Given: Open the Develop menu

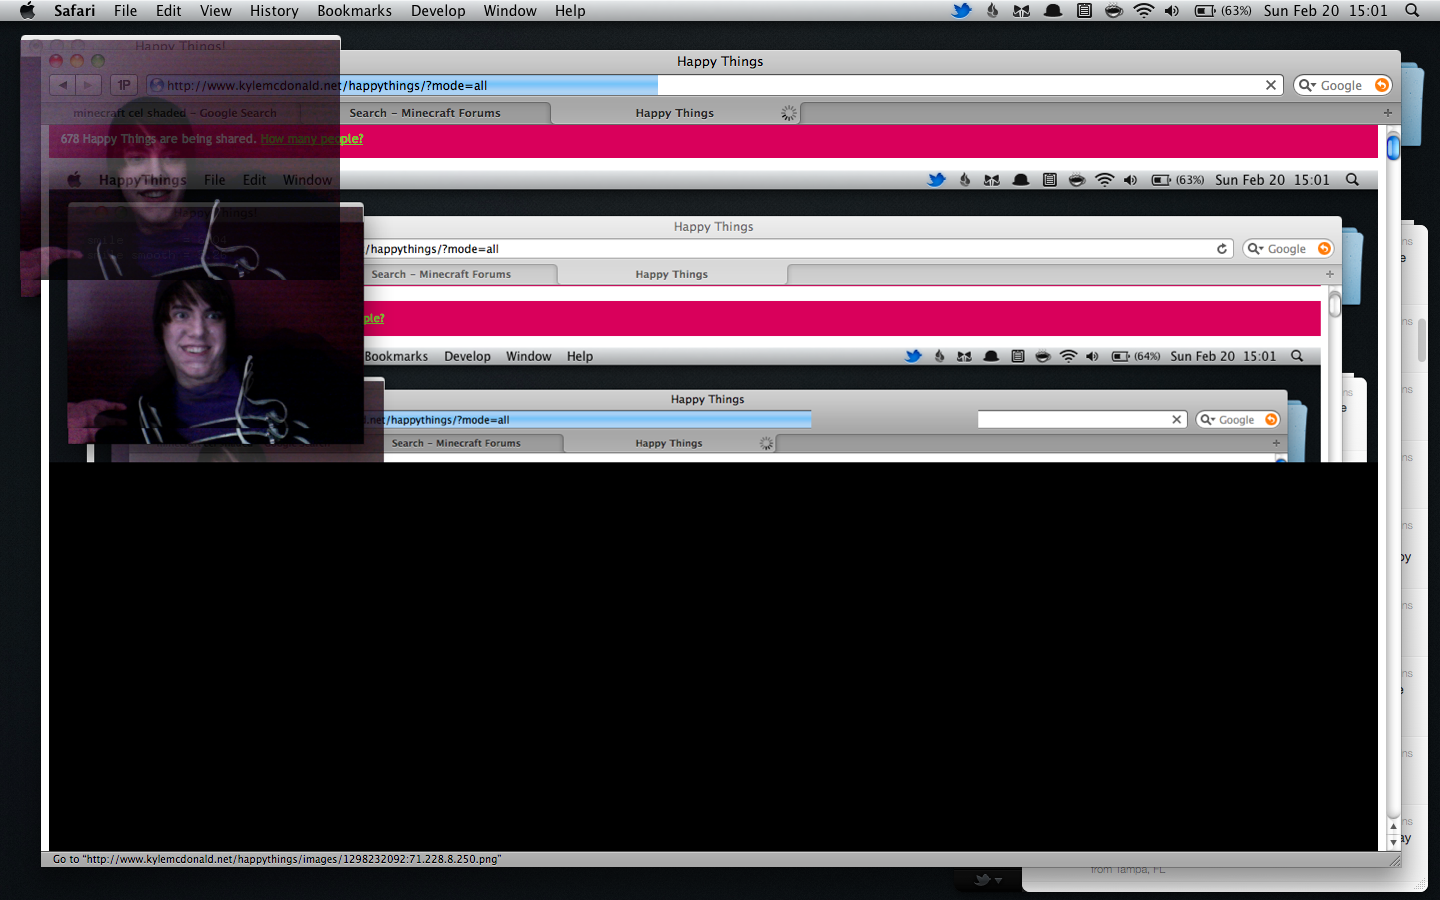Looking at the screenshot, I should 438,11.
